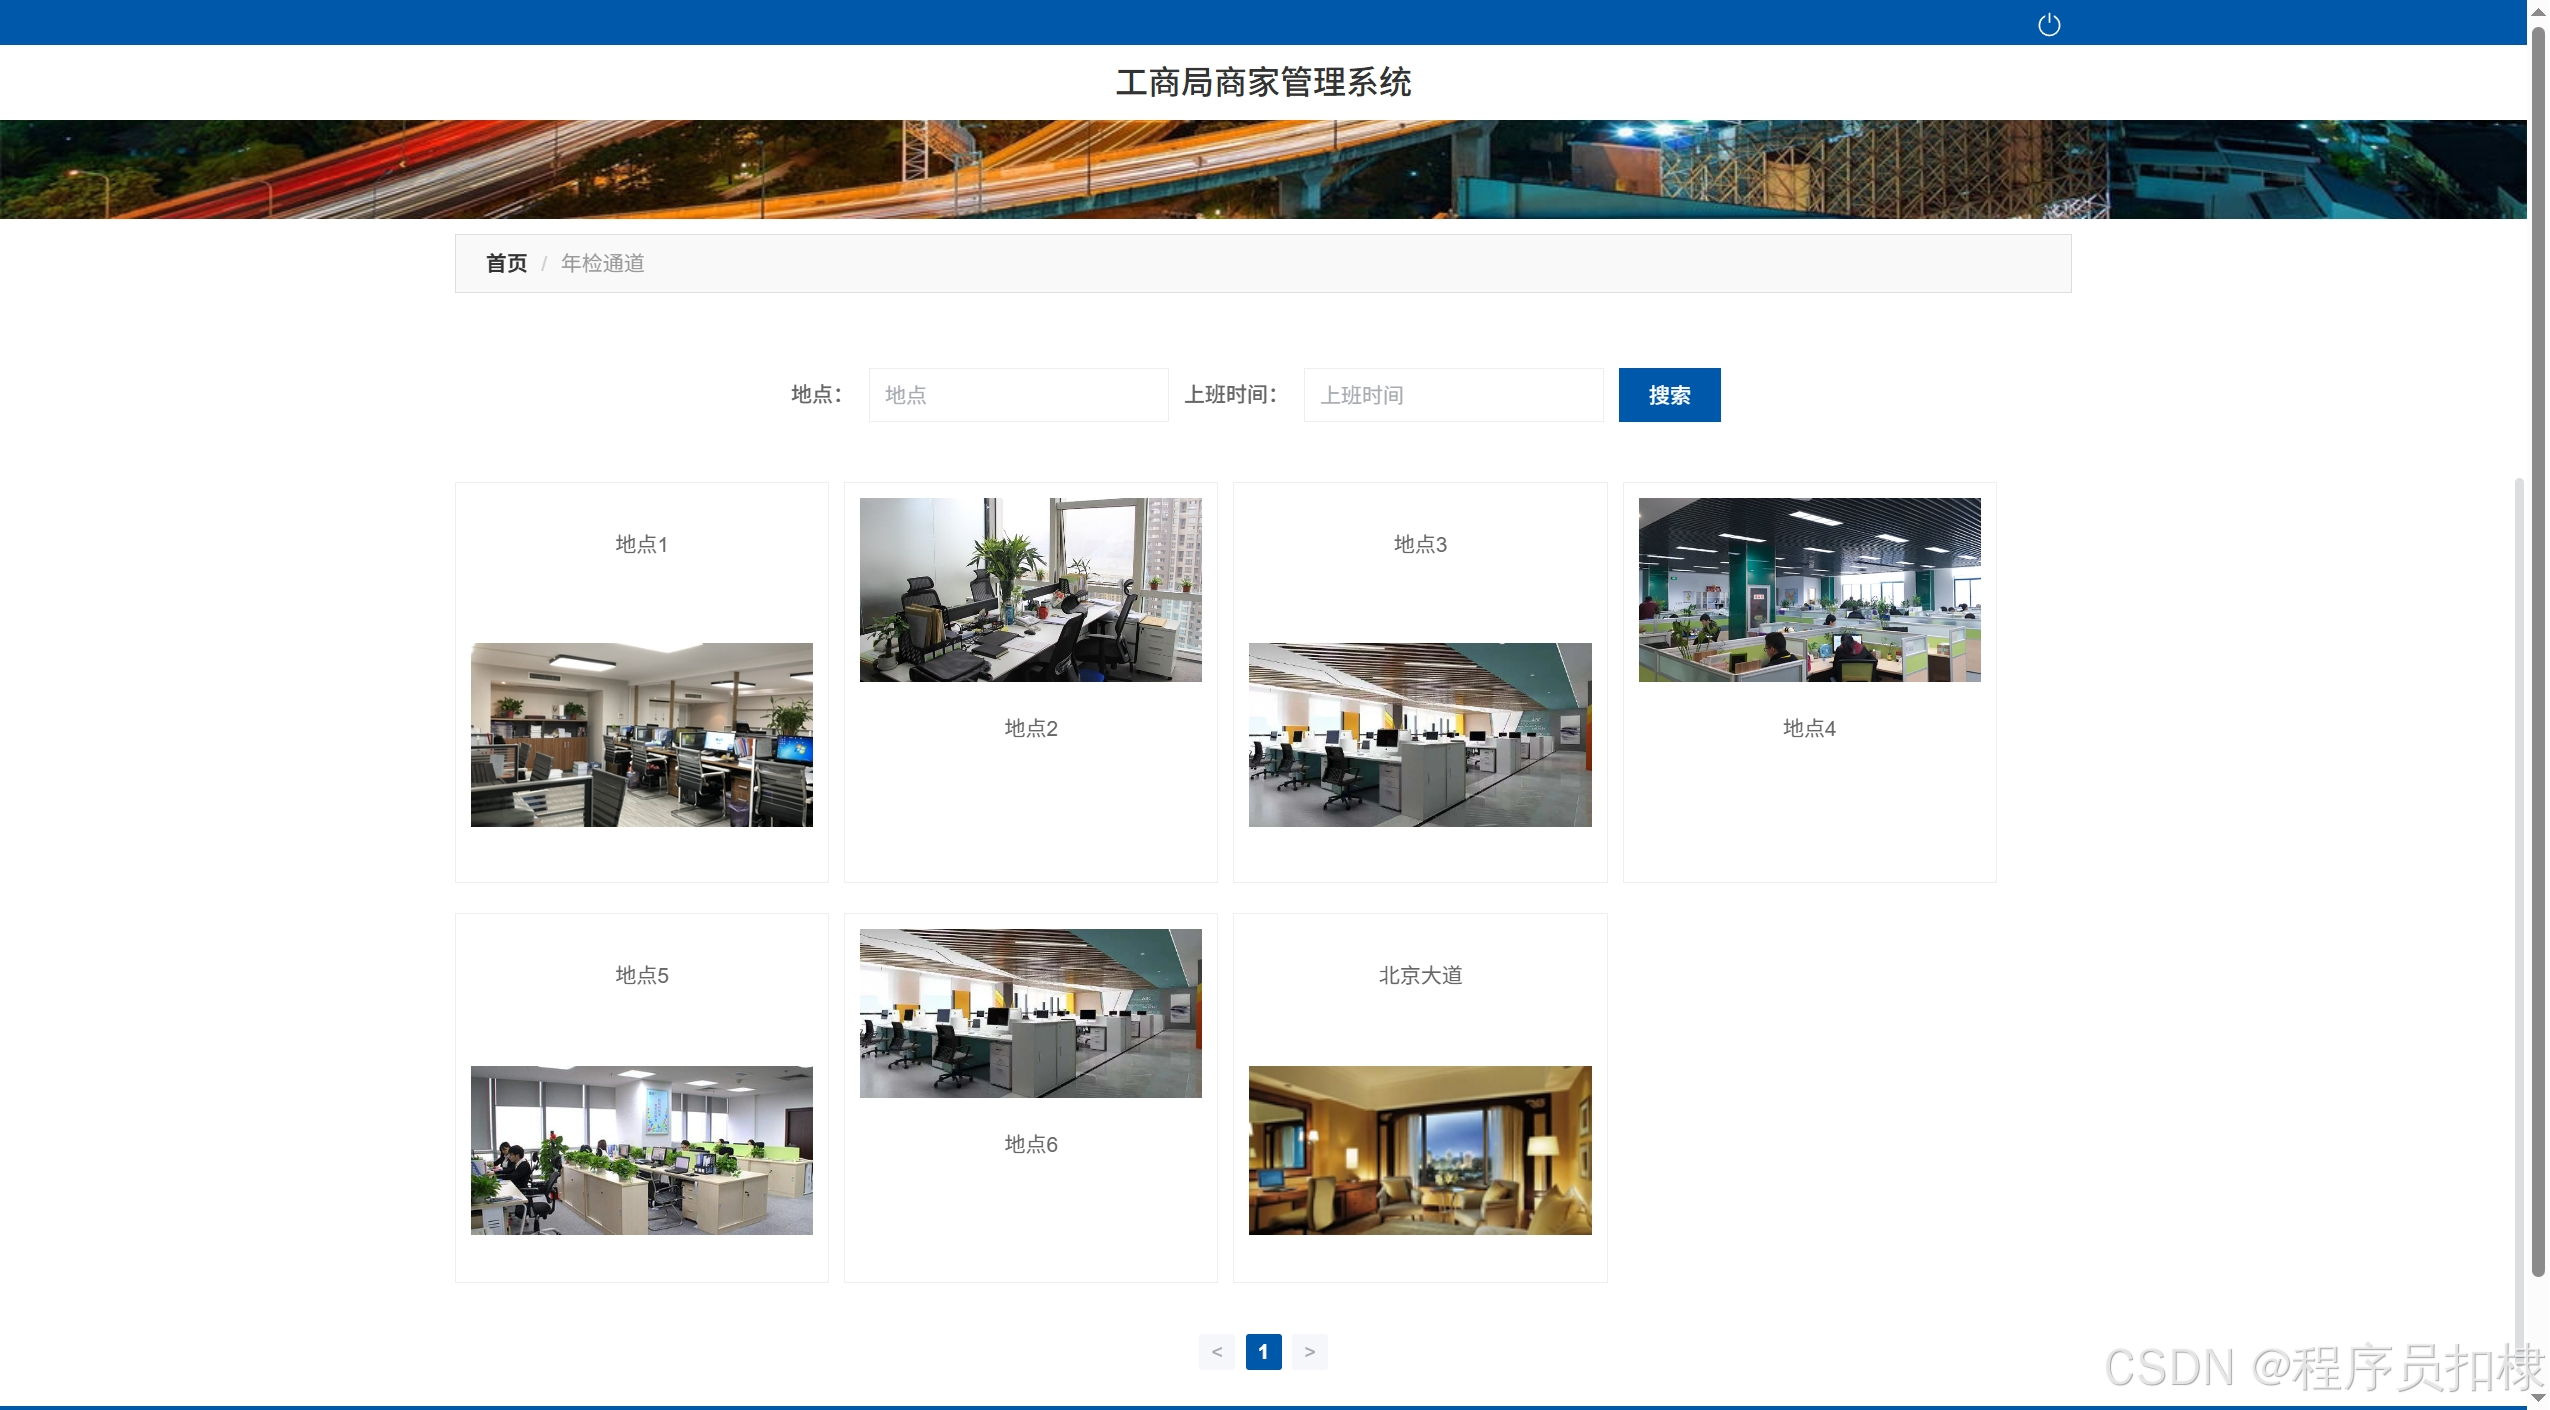Focus the 地点 search input field

coord(1017,395)
